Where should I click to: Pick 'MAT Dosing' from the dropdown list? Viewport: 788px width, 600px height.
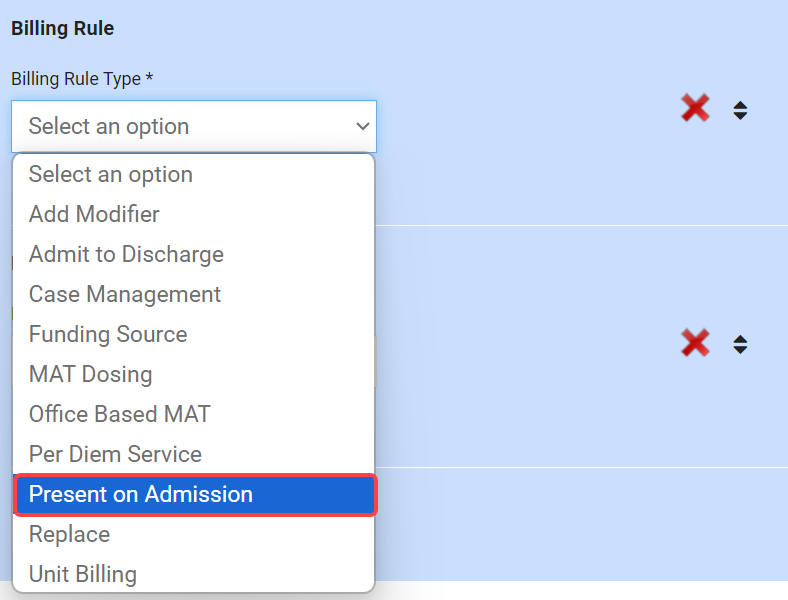(x=91, y=374)
